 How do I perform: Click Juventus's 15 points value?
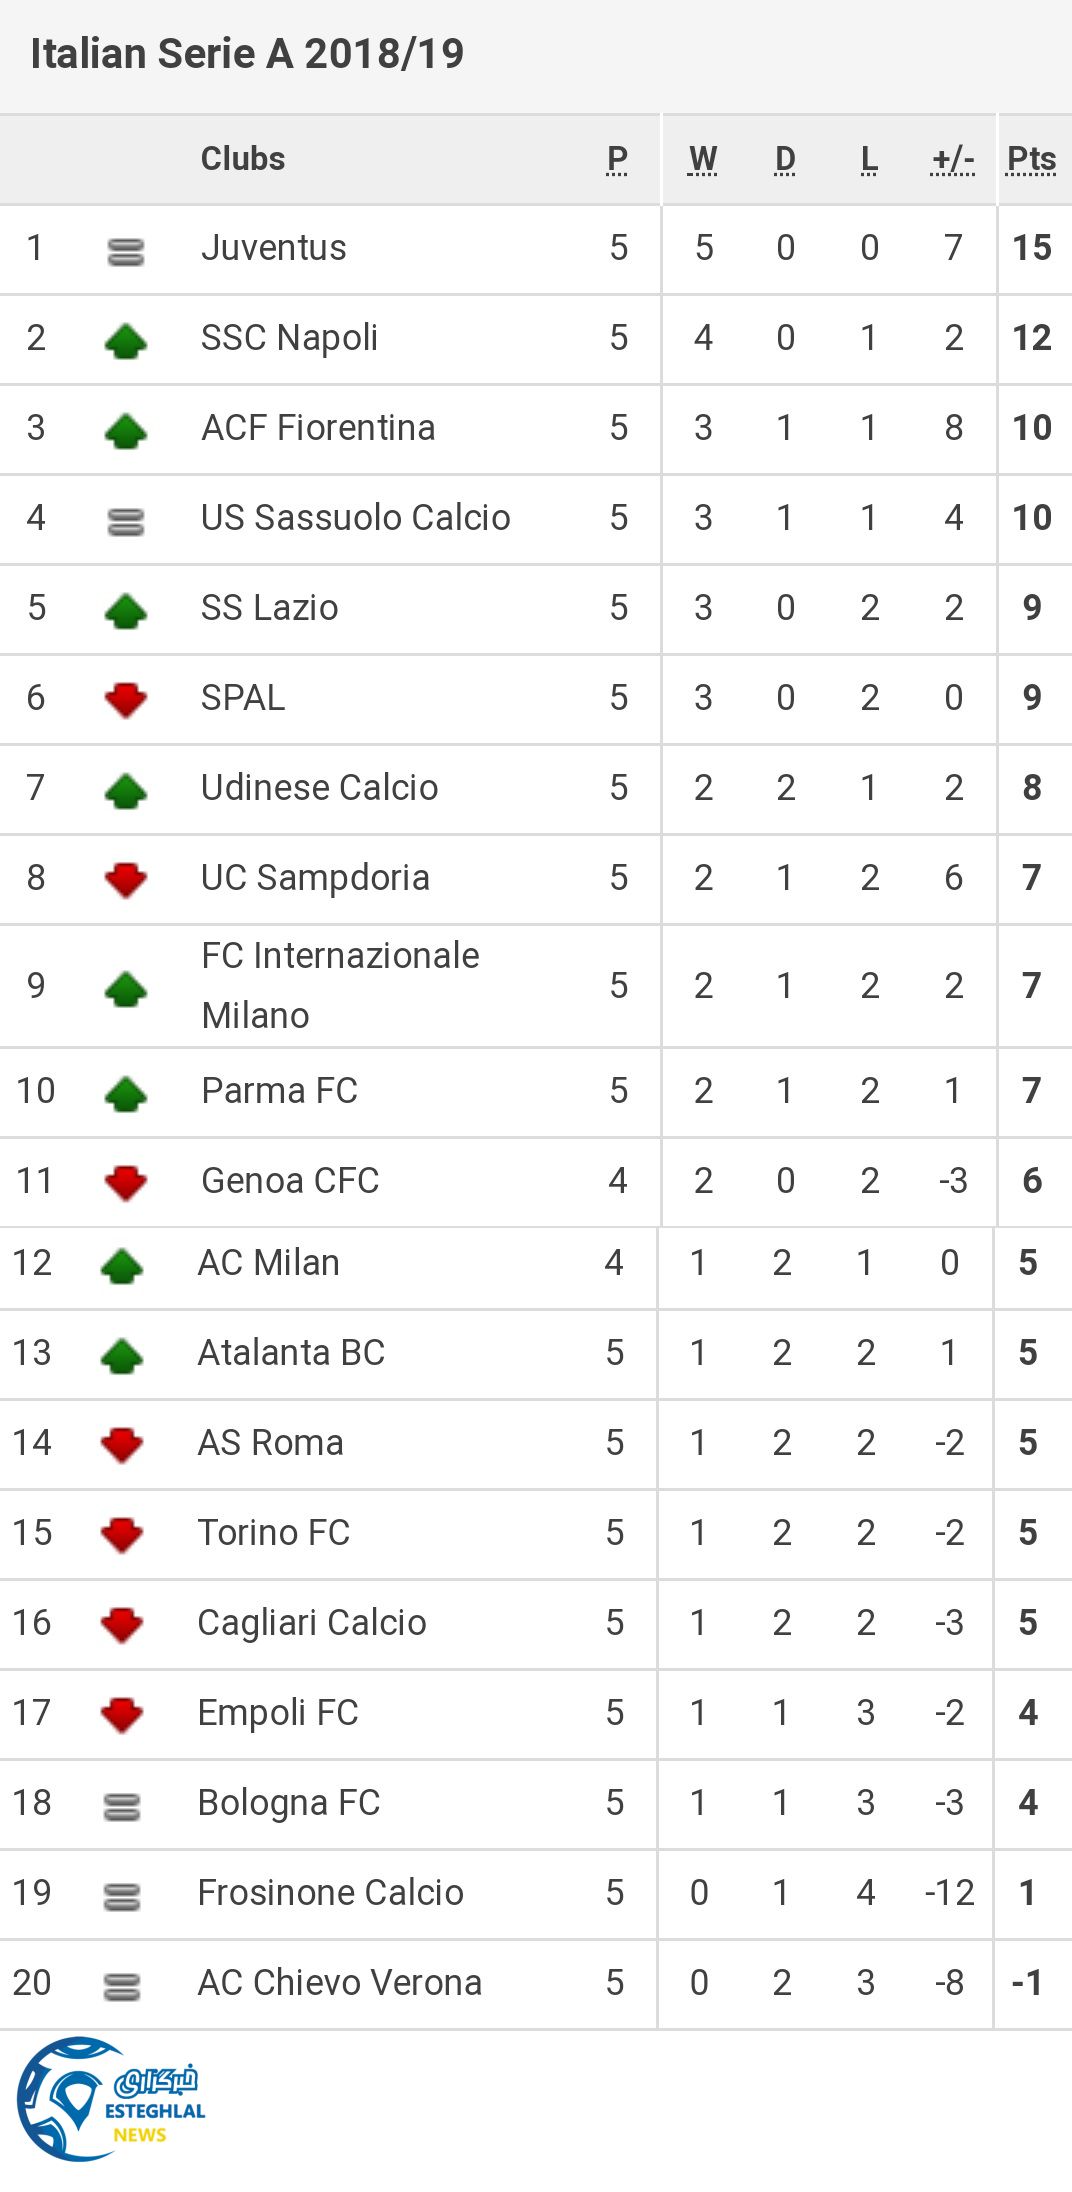(x=1031, y=248)
